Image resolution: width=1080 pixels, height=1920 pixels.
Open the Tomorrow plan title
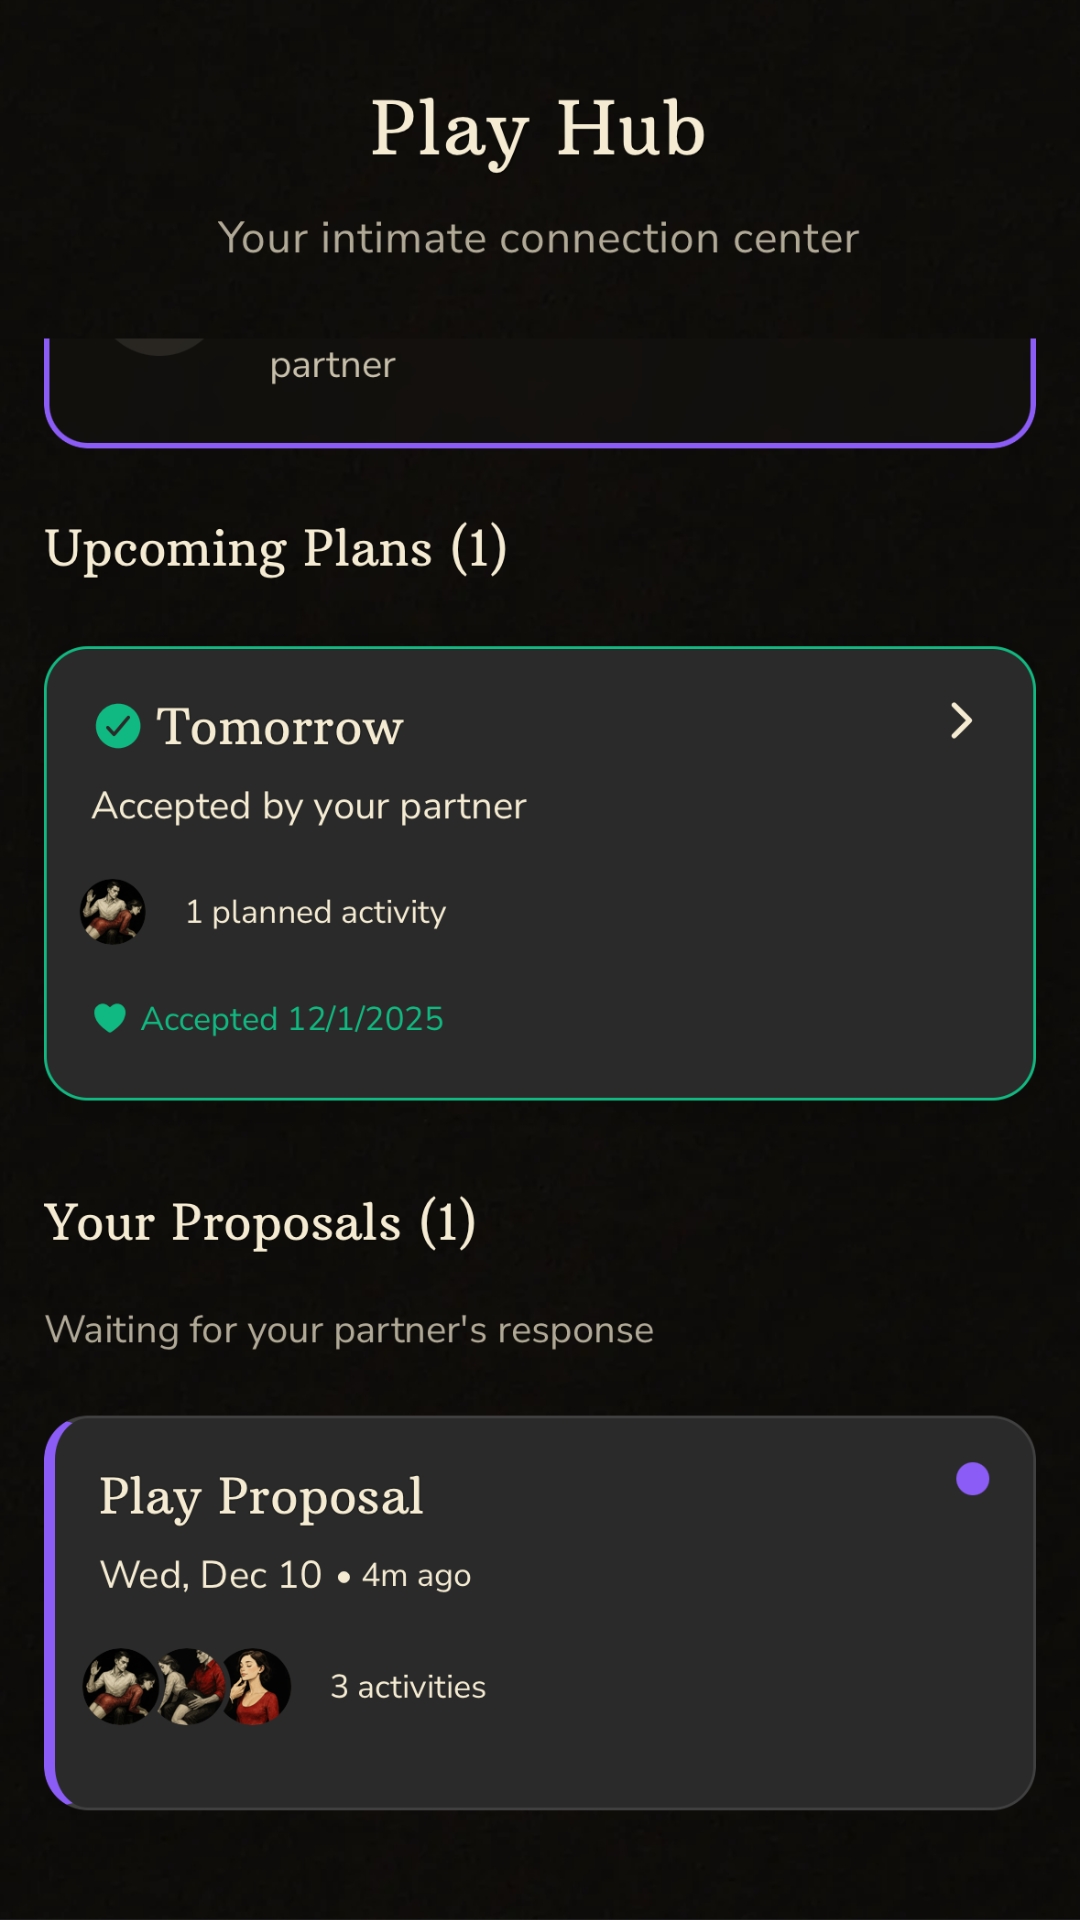click(280, 726)
